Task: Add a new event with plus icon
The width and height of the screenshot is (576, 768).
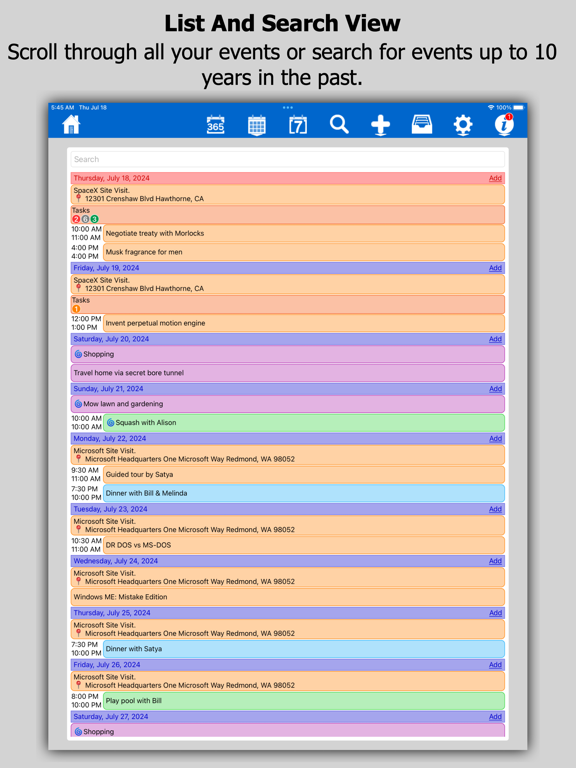Action: pyautogui.click(x=381, y=125)
